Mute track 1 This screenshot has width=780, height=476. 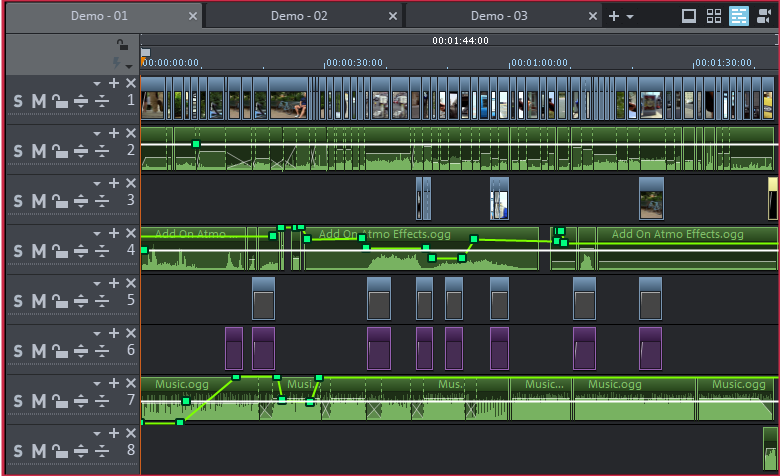39,101
